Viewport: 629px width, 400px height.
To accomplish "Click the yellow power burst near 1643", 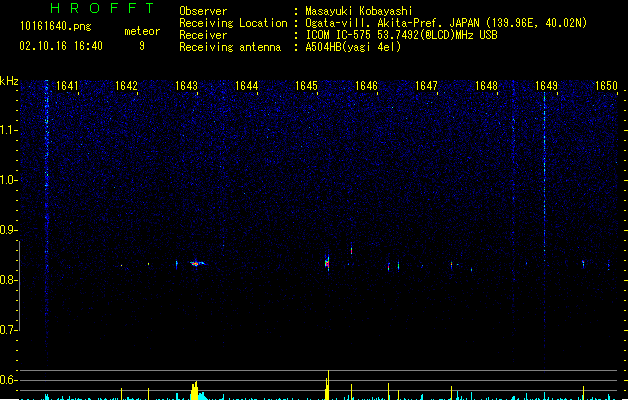I will 195,391.
